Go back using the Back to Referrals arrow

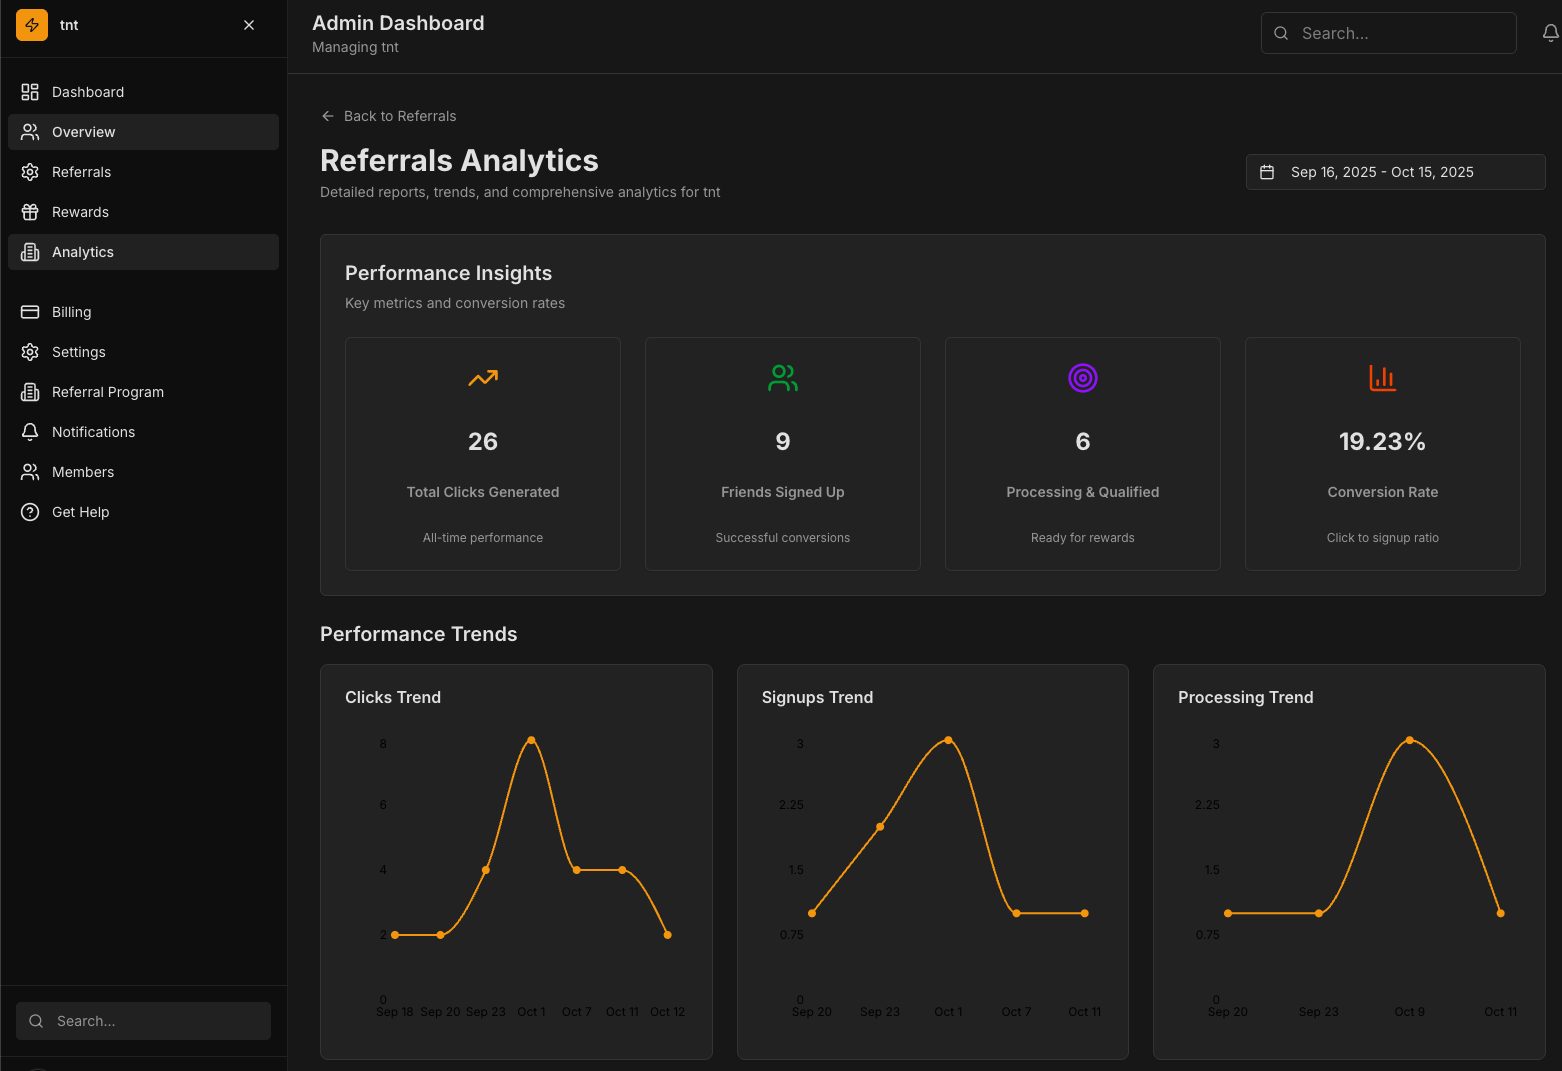click(327, 116)
